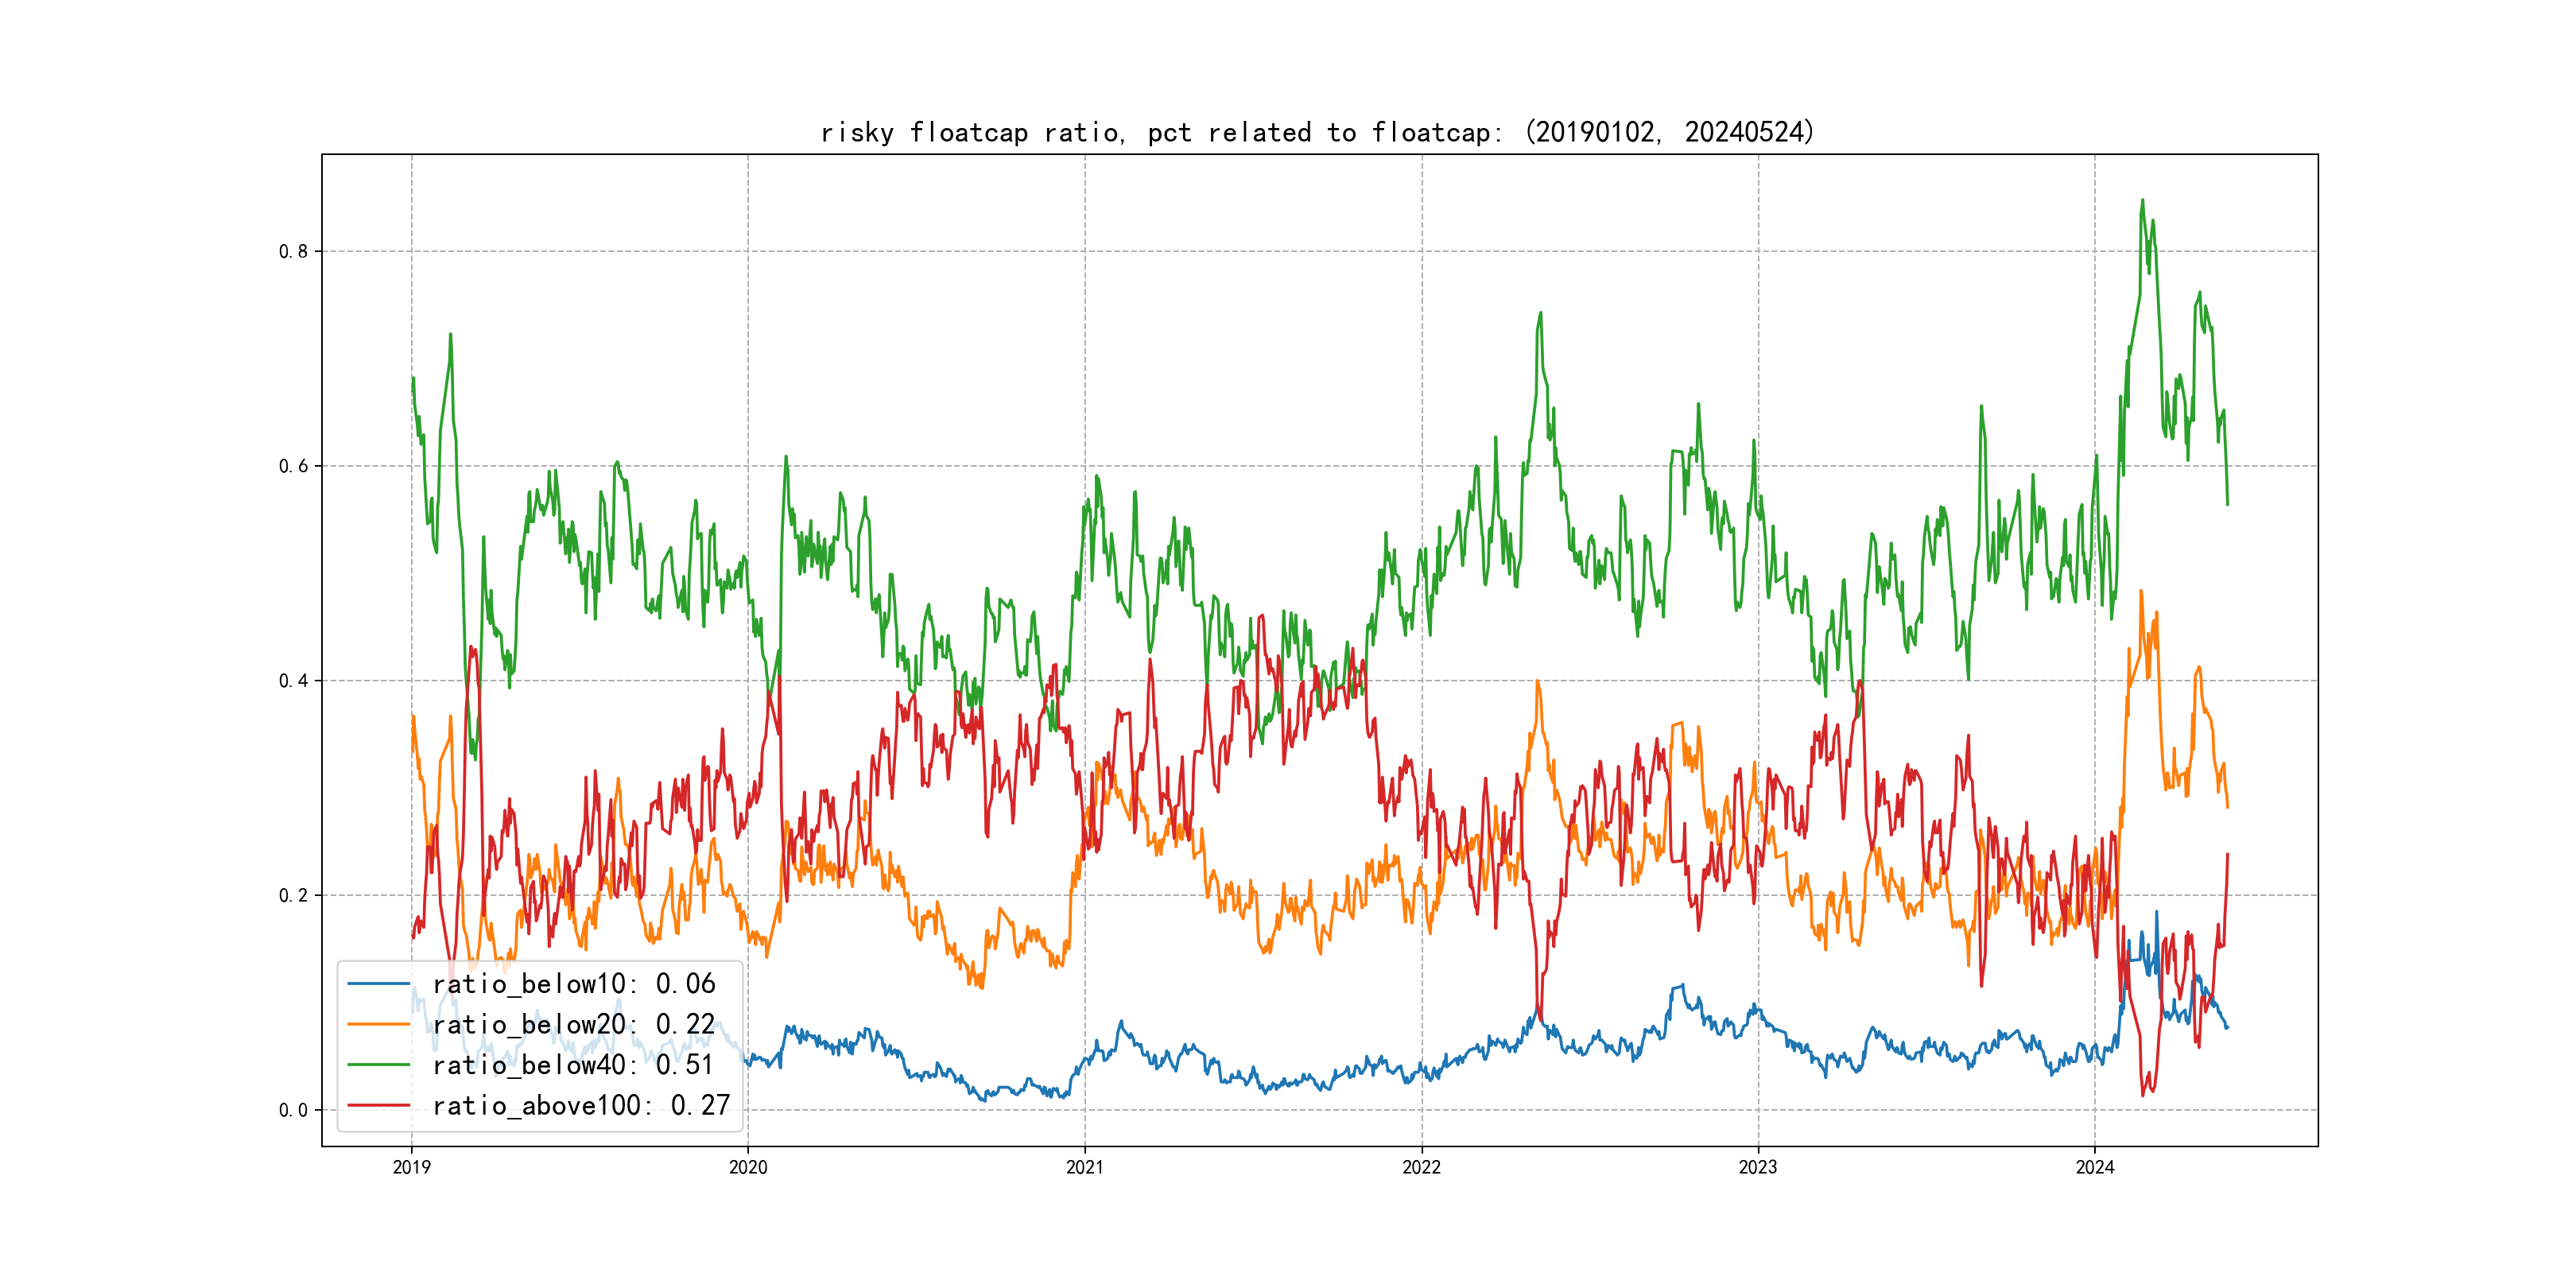The width and height of the screenshot is (2576, 1288).
Task: Click the 0.8 y-axis tick label
Action: pyautogui.click(x=293, y=251)
